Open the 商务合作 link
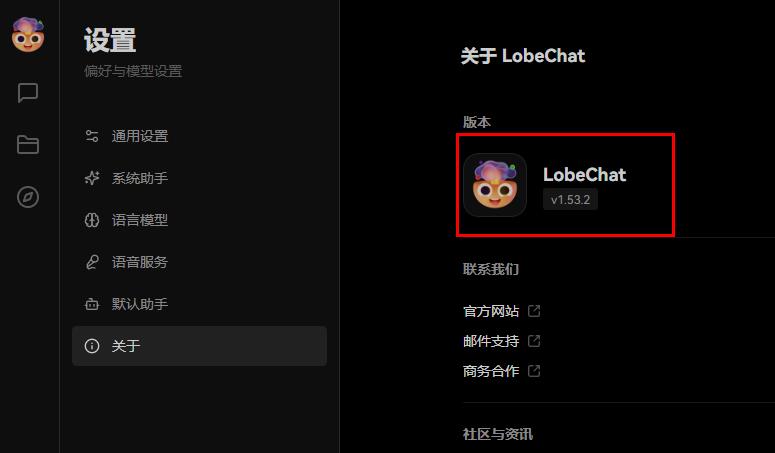Screen dimensions: 775x453 point(491,371)
